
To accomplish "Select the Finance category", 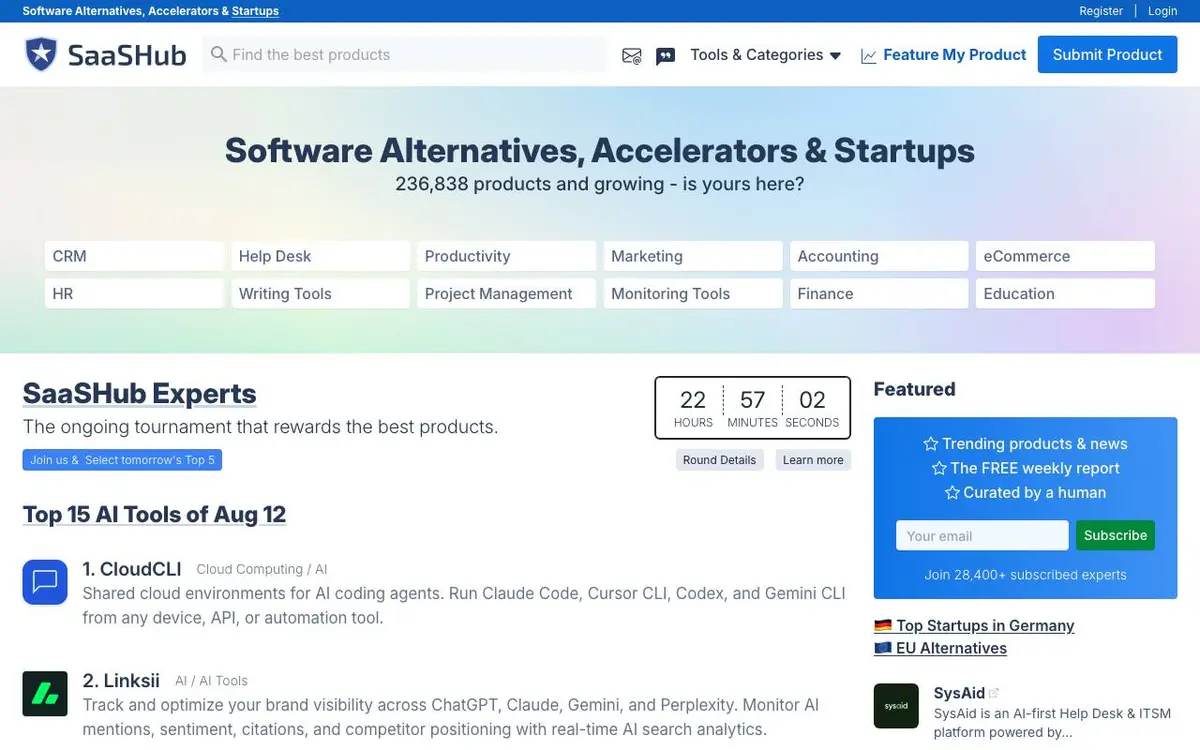I will tap(879, 294).
